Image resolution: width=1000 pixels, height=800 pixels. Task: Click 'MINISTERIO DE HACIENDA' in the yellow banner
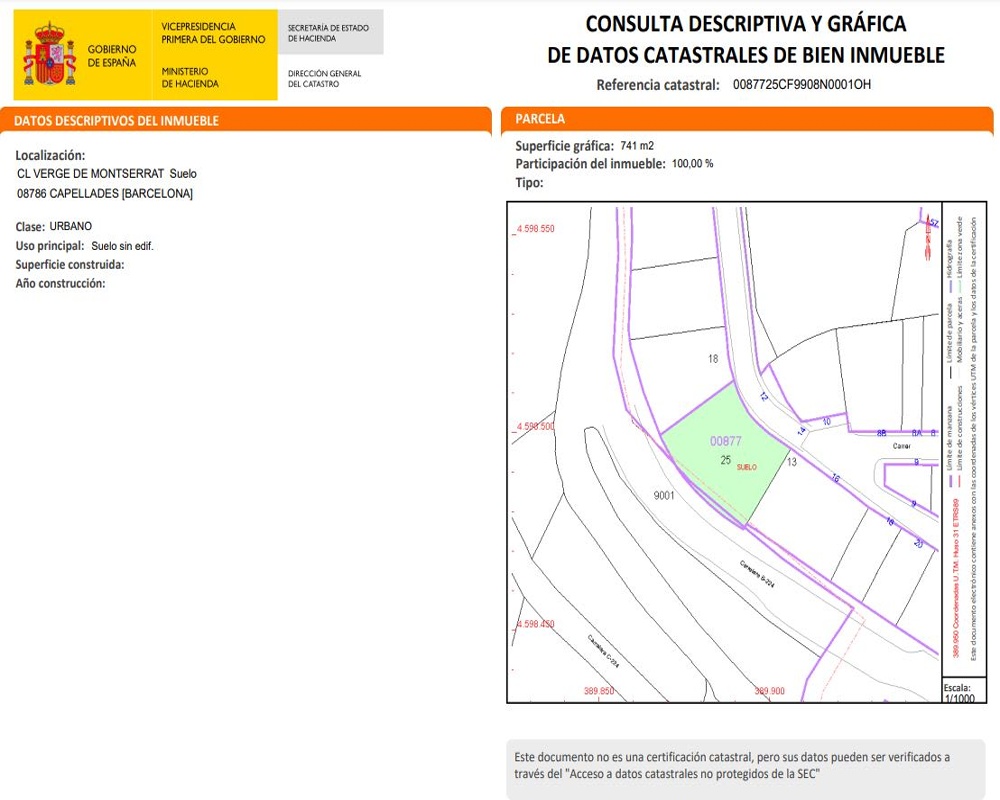click(x=190, y=77)
